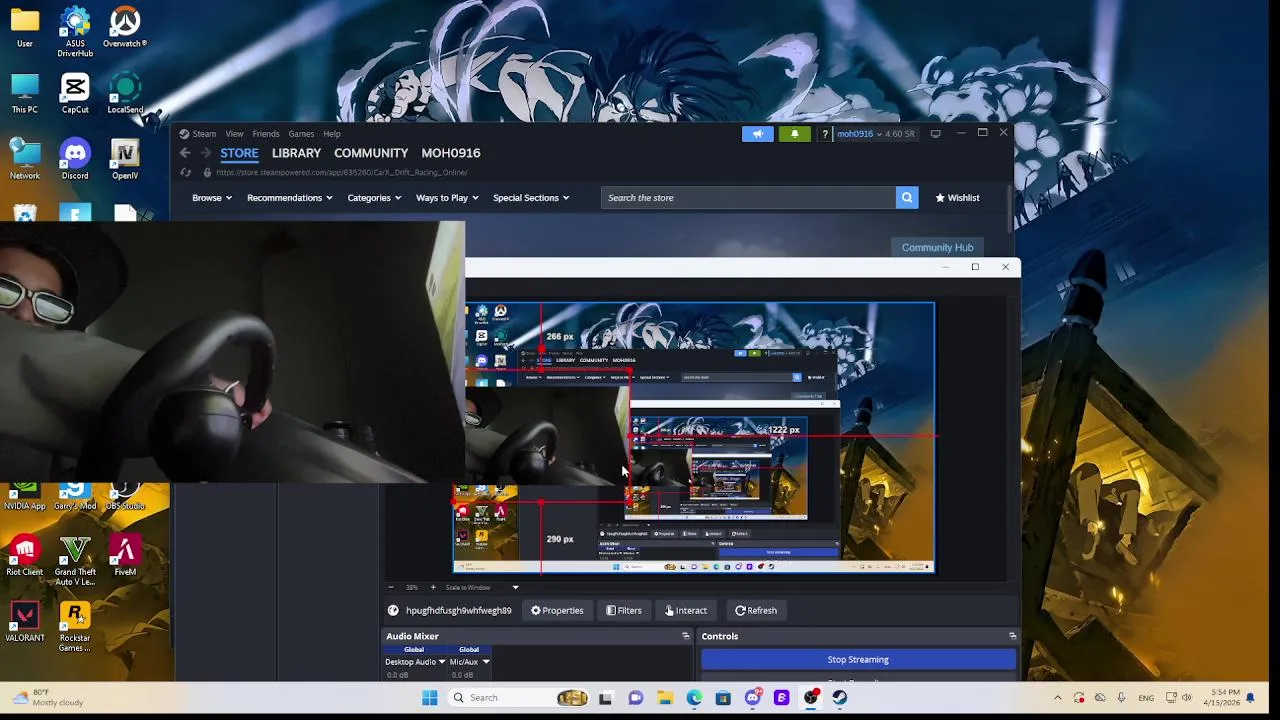The image size is (1280, 720).
Task: Expand Recommendations dropdown in Steam store
Action: point(290,198)
